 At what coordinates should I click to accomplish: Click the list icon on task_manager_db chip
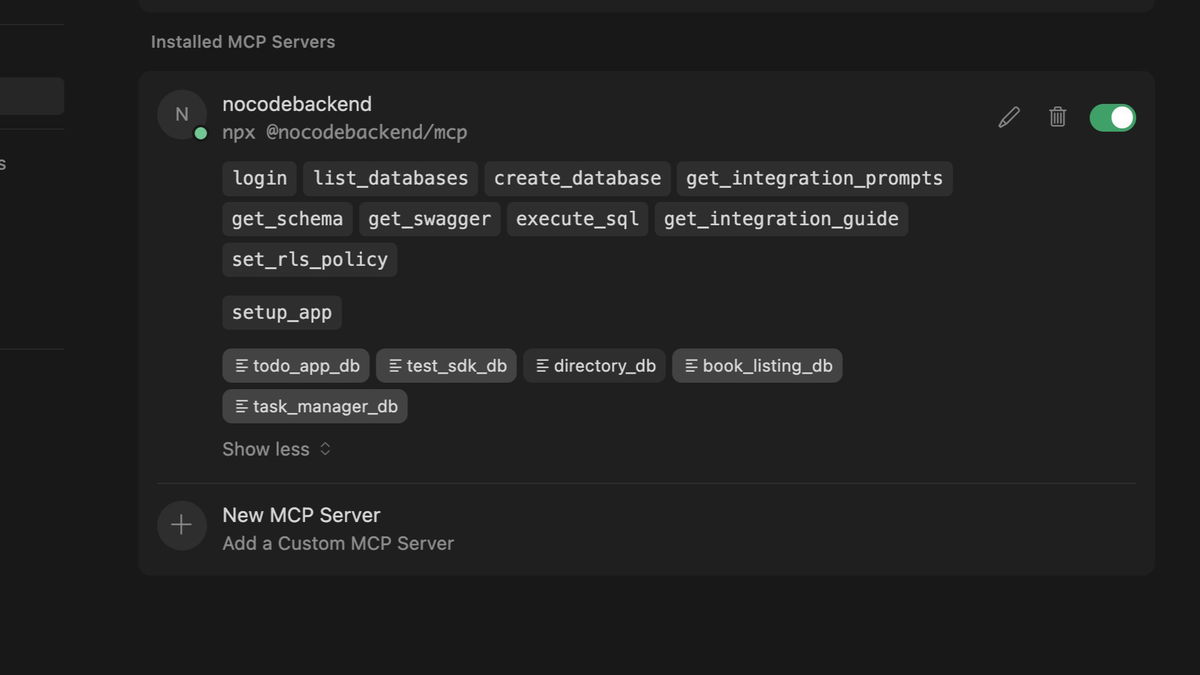(242, 406)
